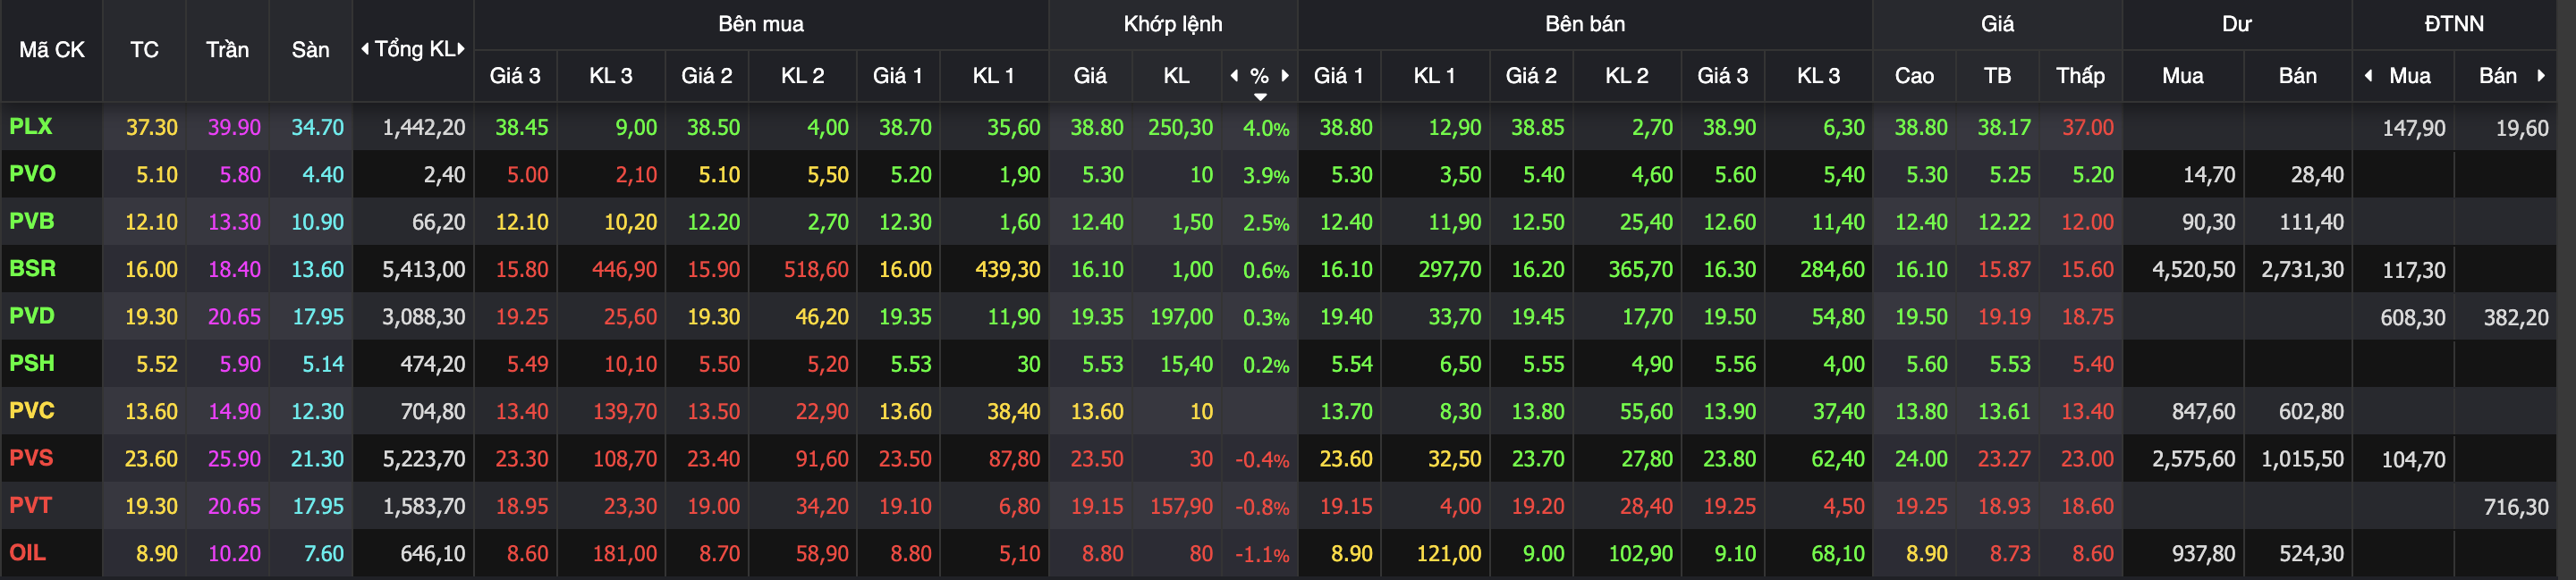Sort table by Mã CK header
The image size is (2576, 580).
point(51,50)
